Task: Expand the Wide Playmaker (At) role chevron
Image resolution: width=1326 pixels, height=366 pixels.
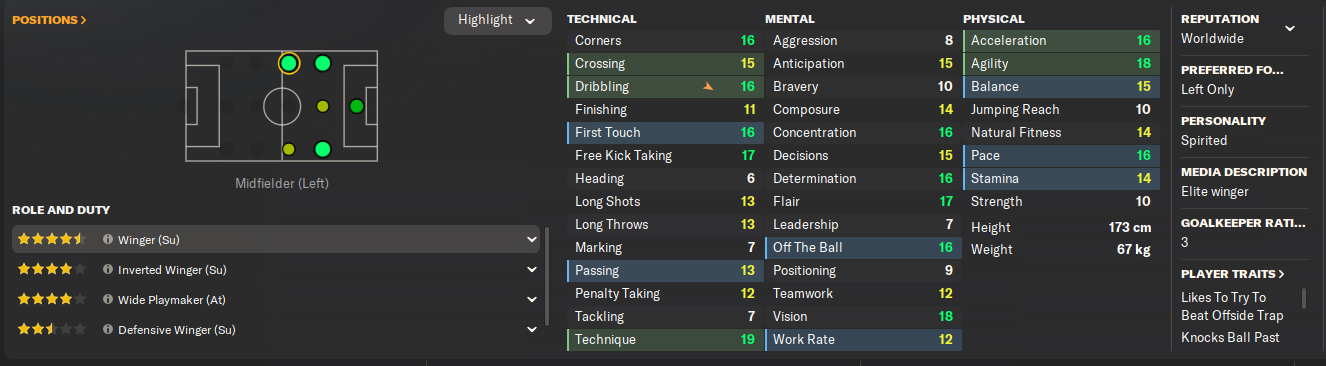Action: point(531,299)
